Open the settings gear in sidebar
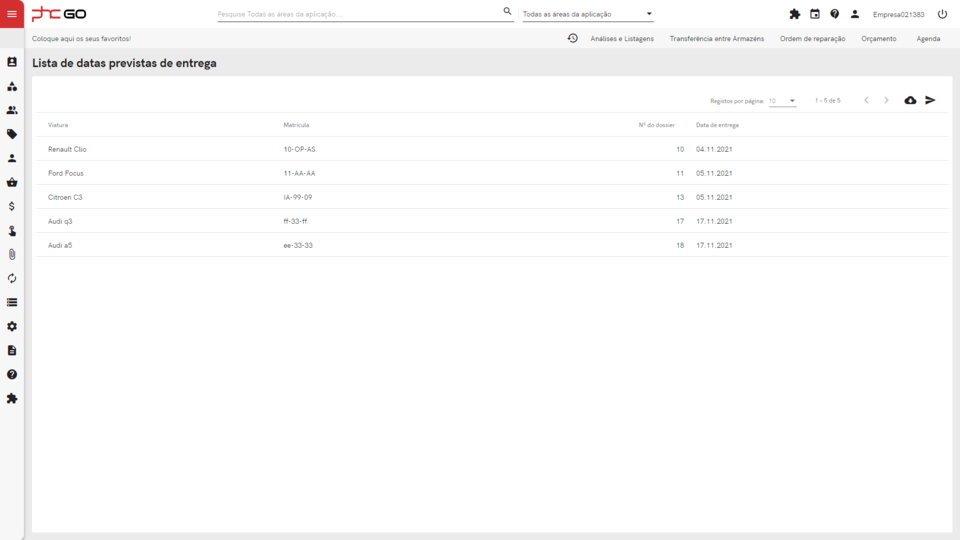 click(12, 326)
